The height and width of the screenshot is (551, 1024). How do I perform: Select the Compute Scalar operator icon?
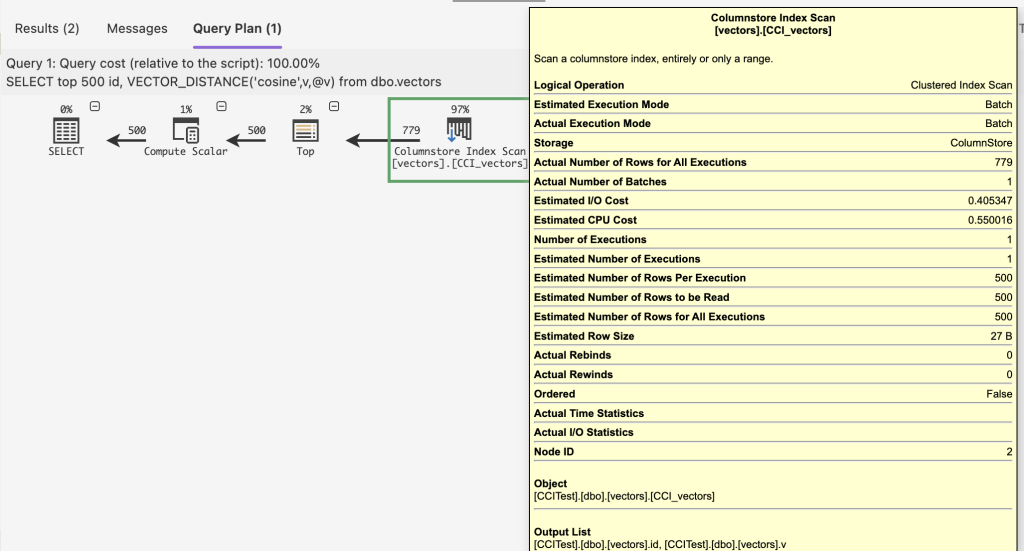point(186,130)
